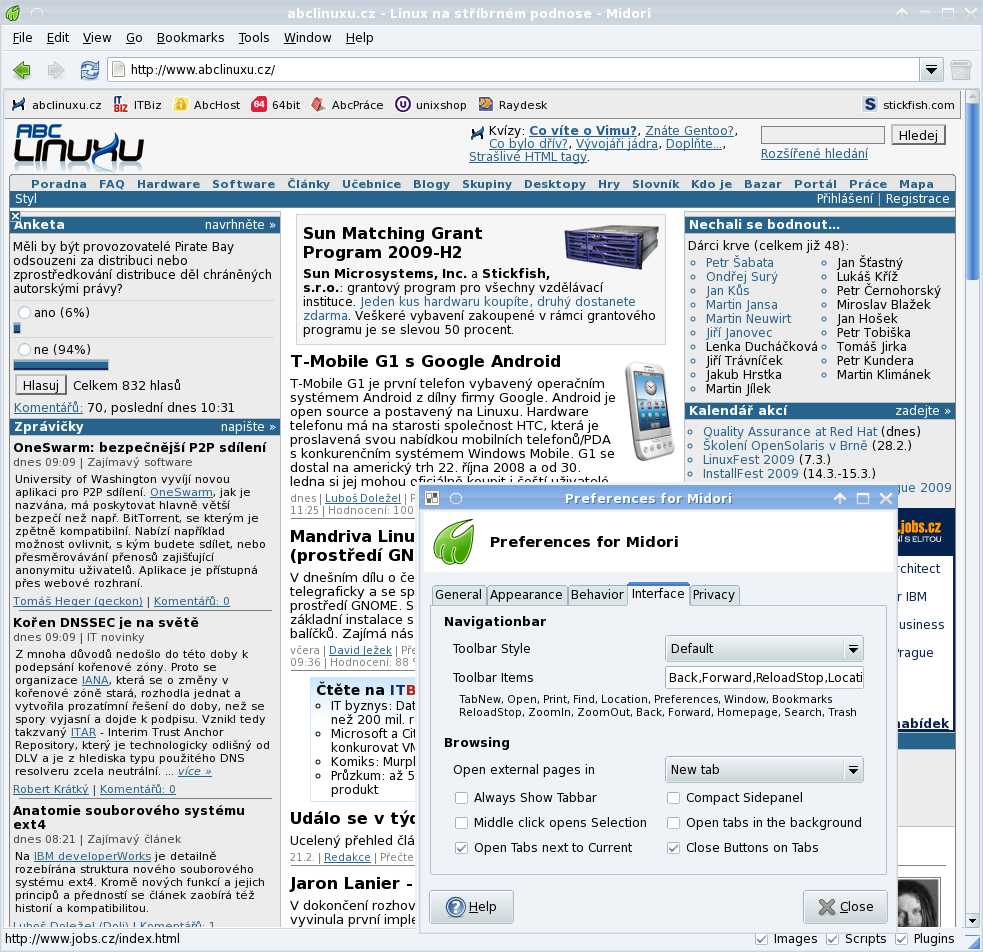Open the abclinuxu.cz bookmark icon
This screenshot has height=952, width=983.
(19, 105)
